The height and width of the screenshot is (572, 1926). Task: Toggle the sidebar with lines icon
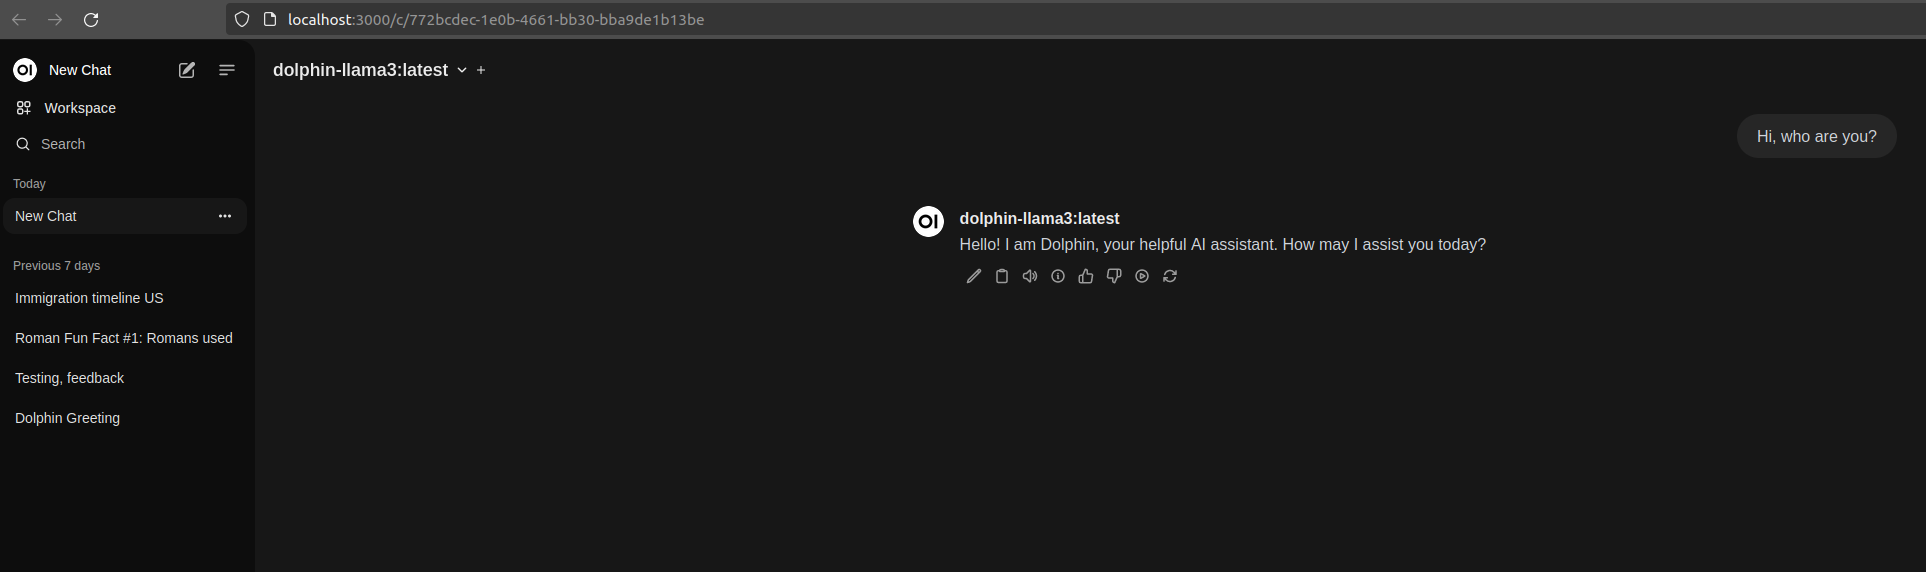tap(227, 70)
